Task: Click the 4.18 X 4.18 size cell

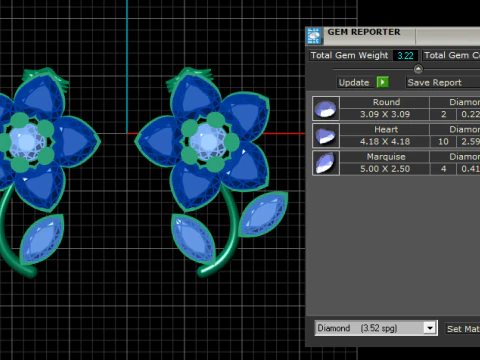Action: (385, 142)
